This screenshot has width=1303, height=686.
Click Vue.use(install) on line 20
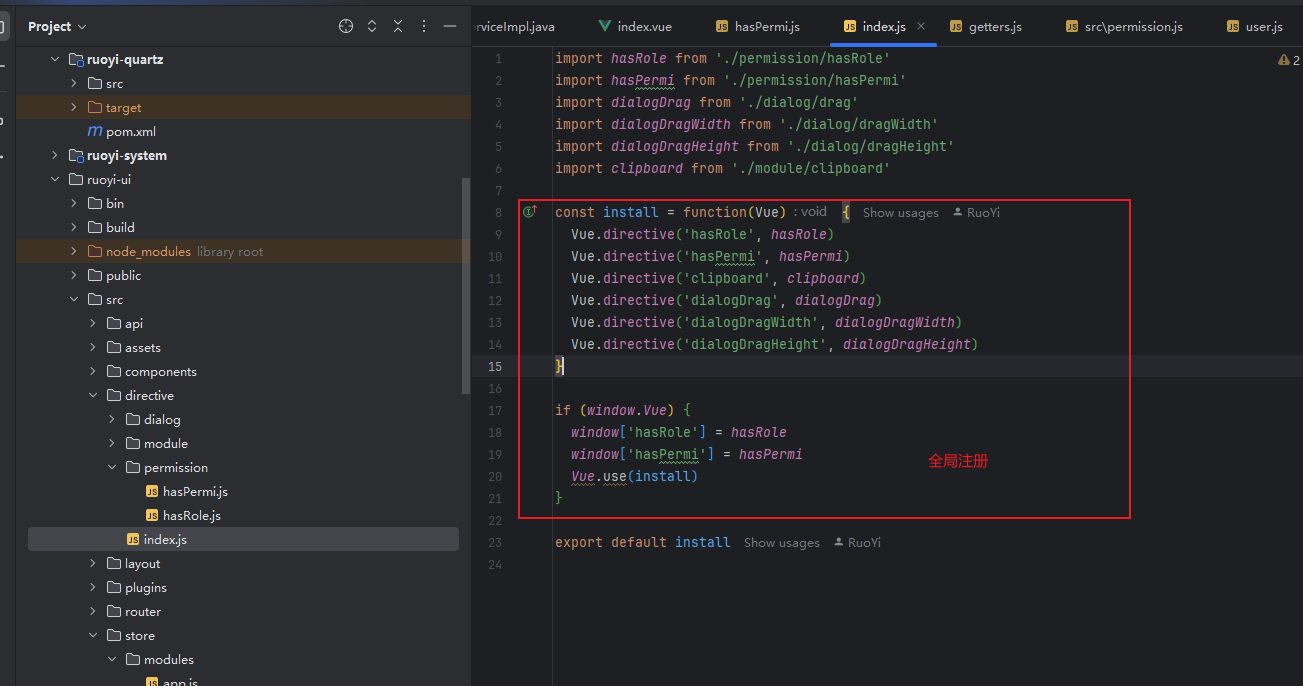coord(635,476)
